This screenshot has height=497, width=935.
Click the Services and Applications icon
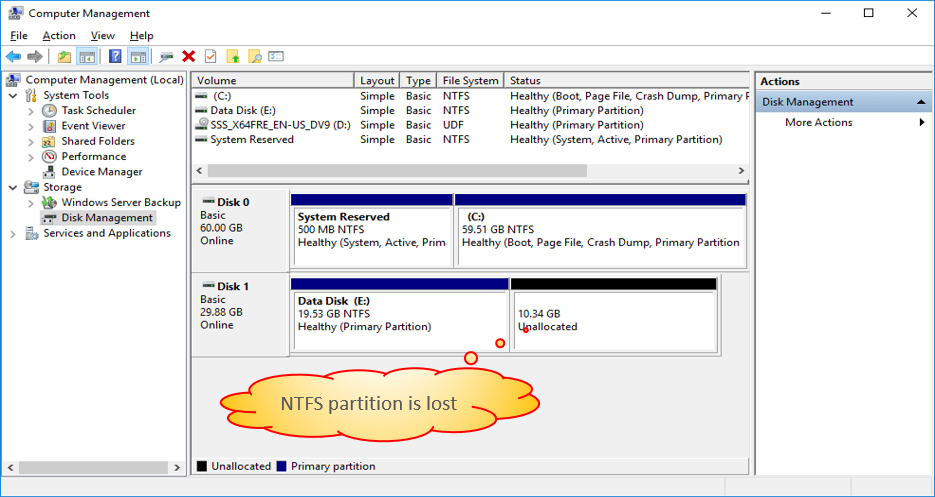(32, 233)
